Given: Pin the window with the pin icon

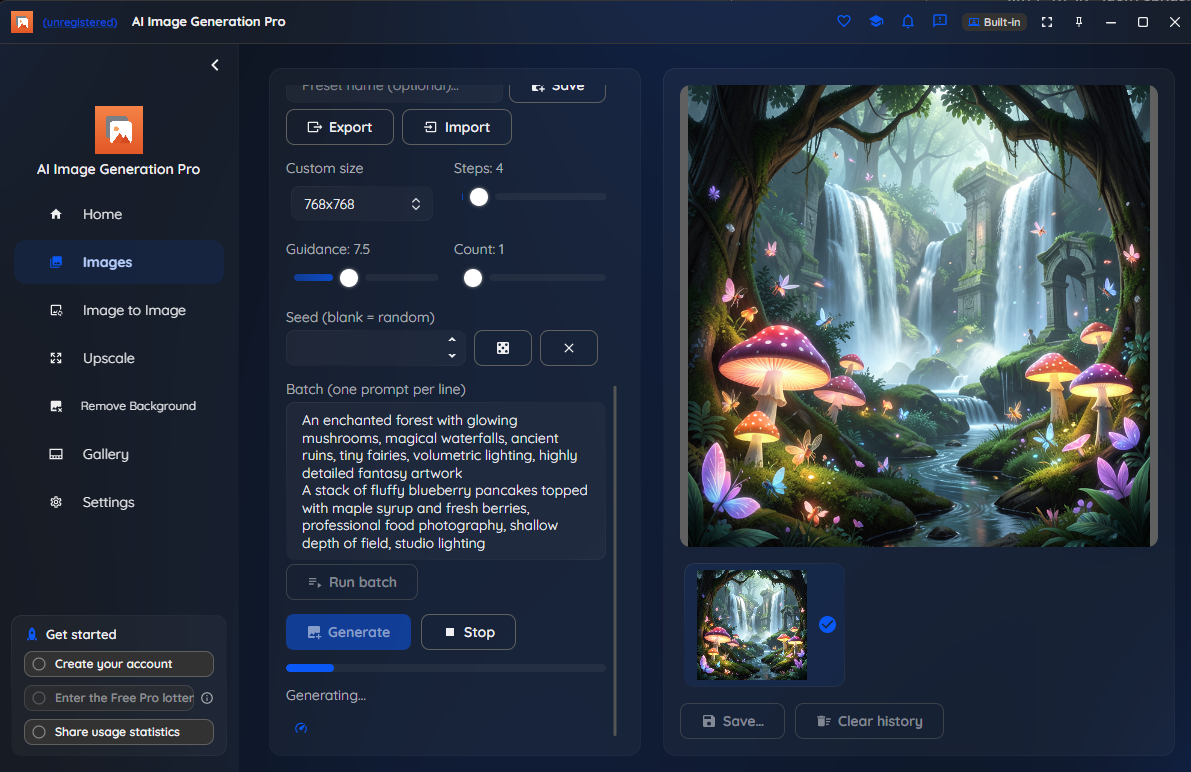Looking at the screenshot, I should [x=1079, y=22].
